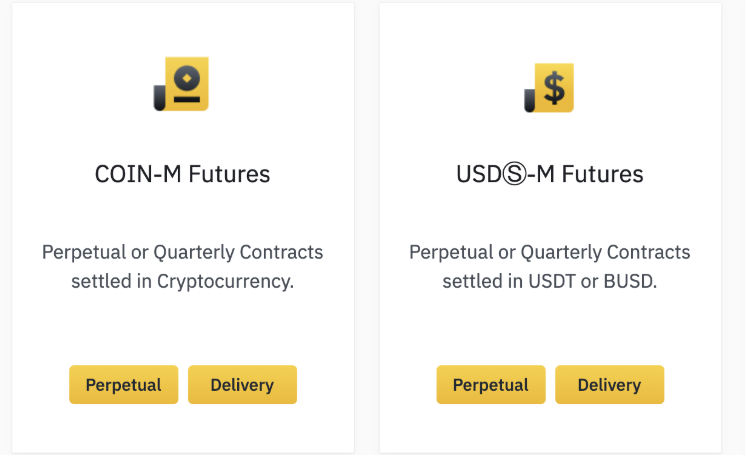
Task: Open COIN-M Delivery contracts
Action: click(x=242, y=385)
